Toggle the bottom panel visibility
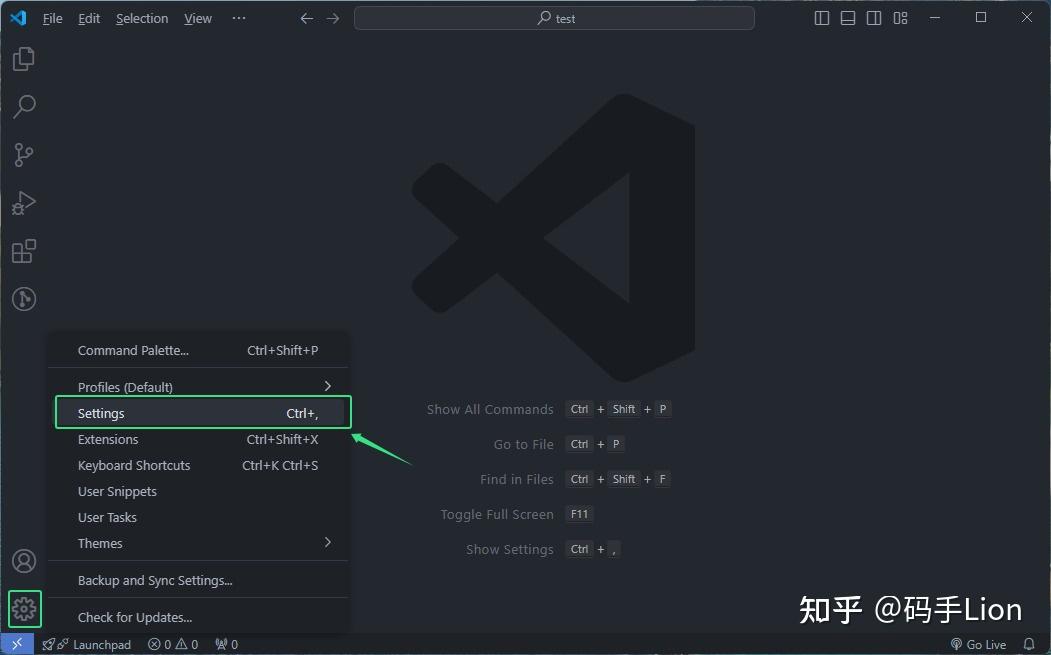The height and width of the screenshot is (655, 1051). 847,17
